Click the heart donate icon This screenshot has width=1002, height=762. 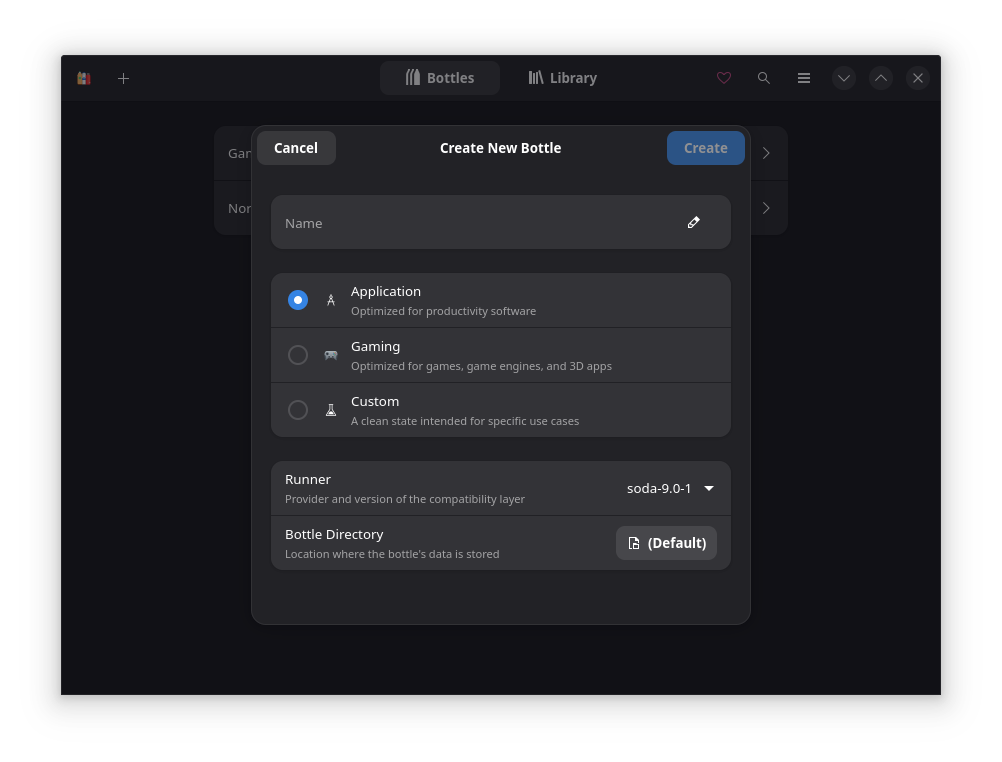coord(724,78)
